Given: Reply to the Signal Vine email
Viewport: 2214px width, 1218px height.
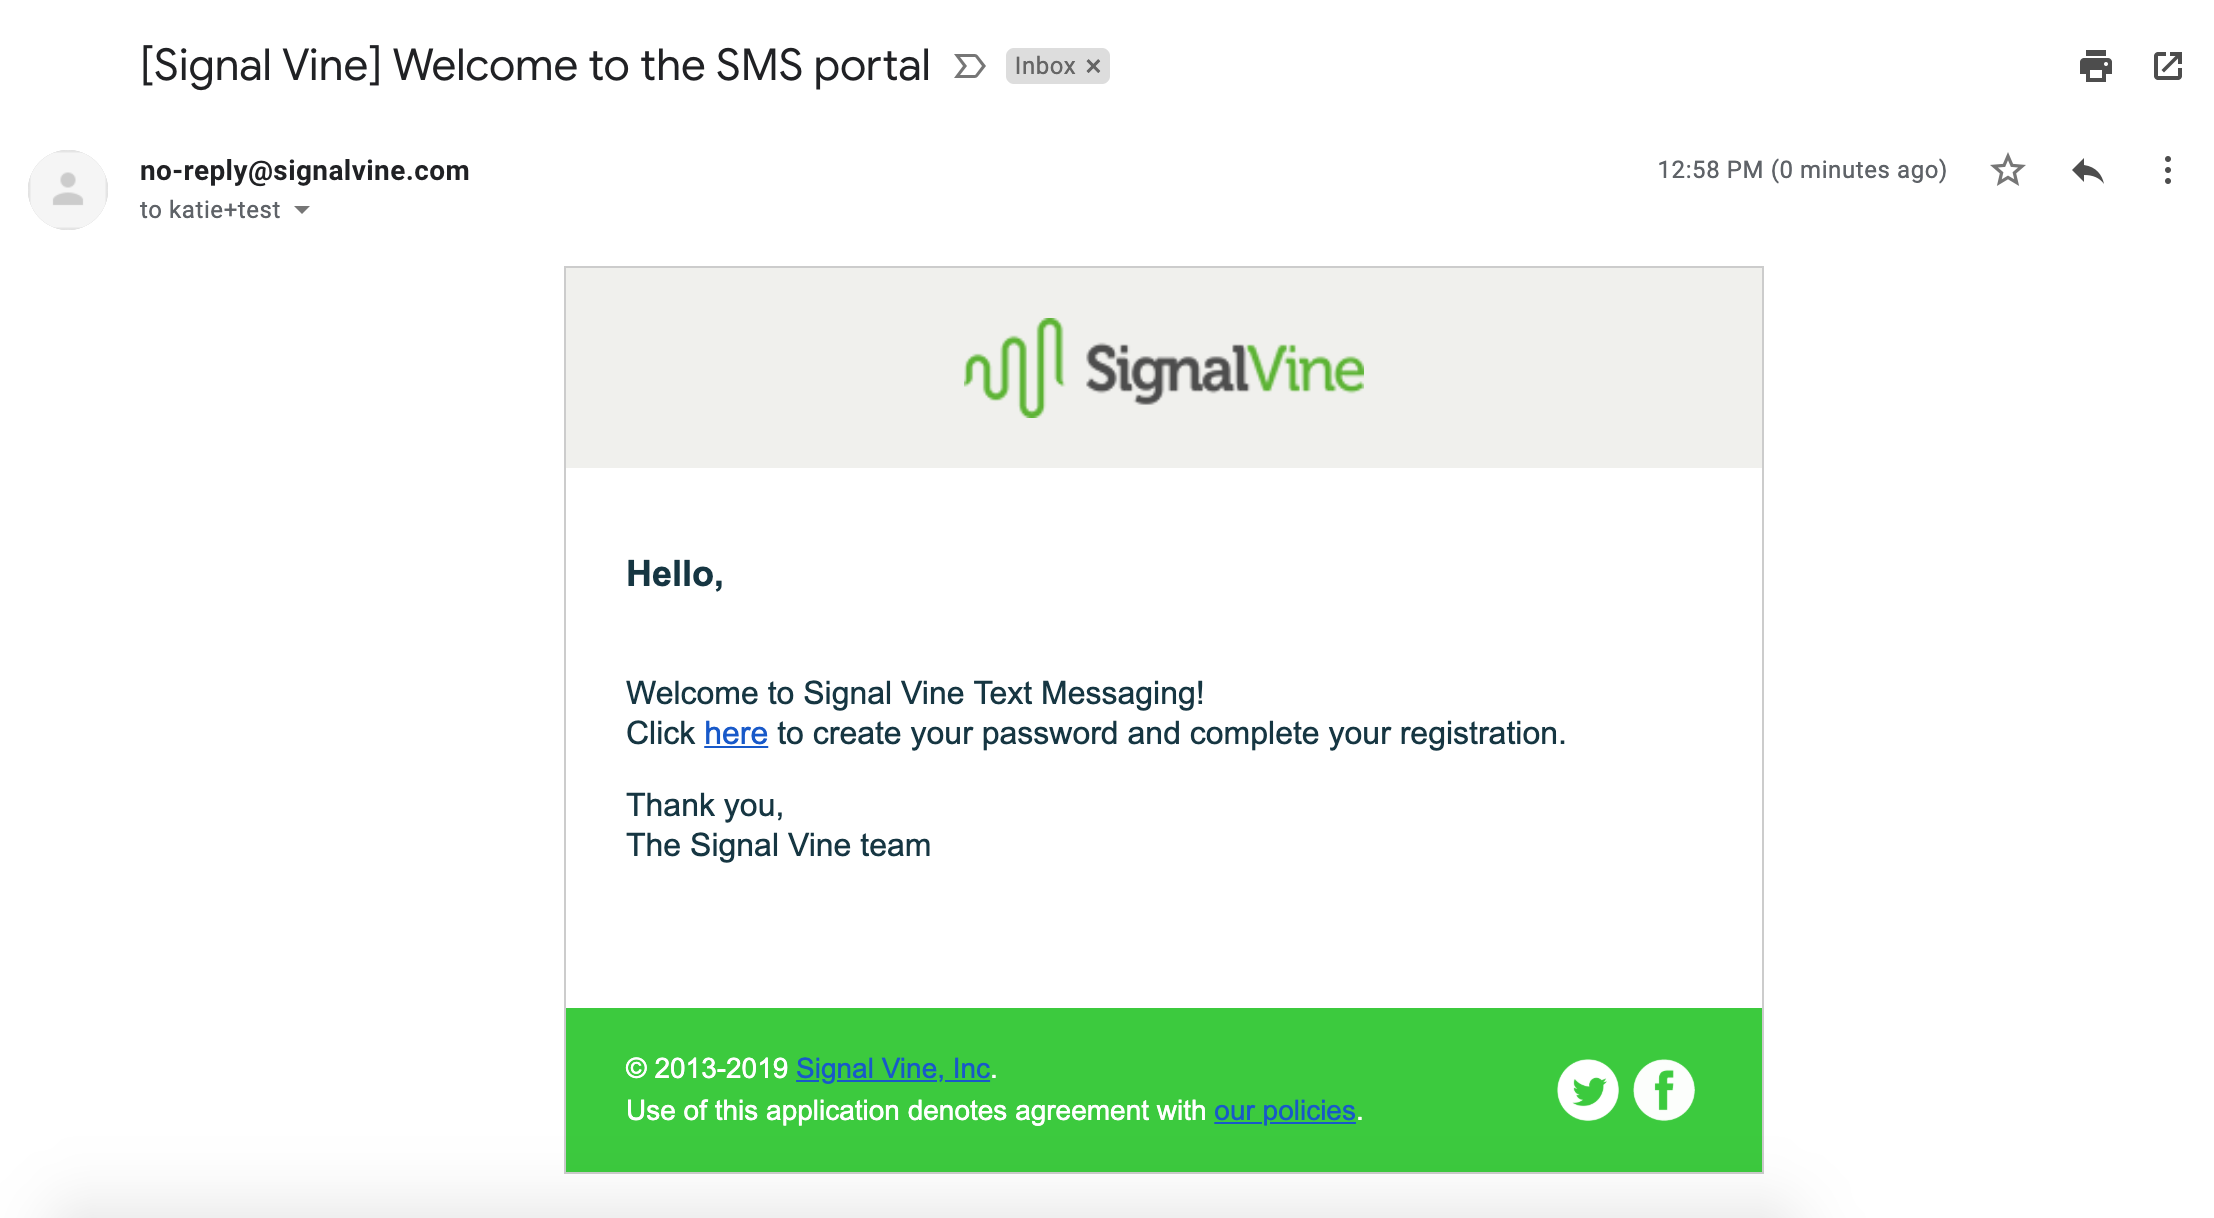Looking at the screenshot, I should 2087,170.
